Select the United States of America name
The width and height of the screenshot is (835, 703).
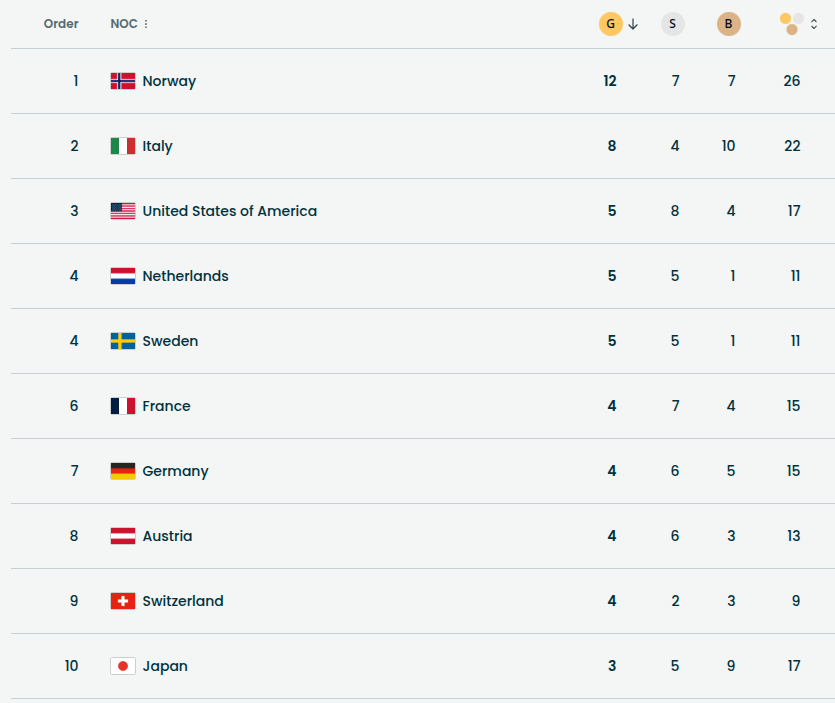(229, 211)
